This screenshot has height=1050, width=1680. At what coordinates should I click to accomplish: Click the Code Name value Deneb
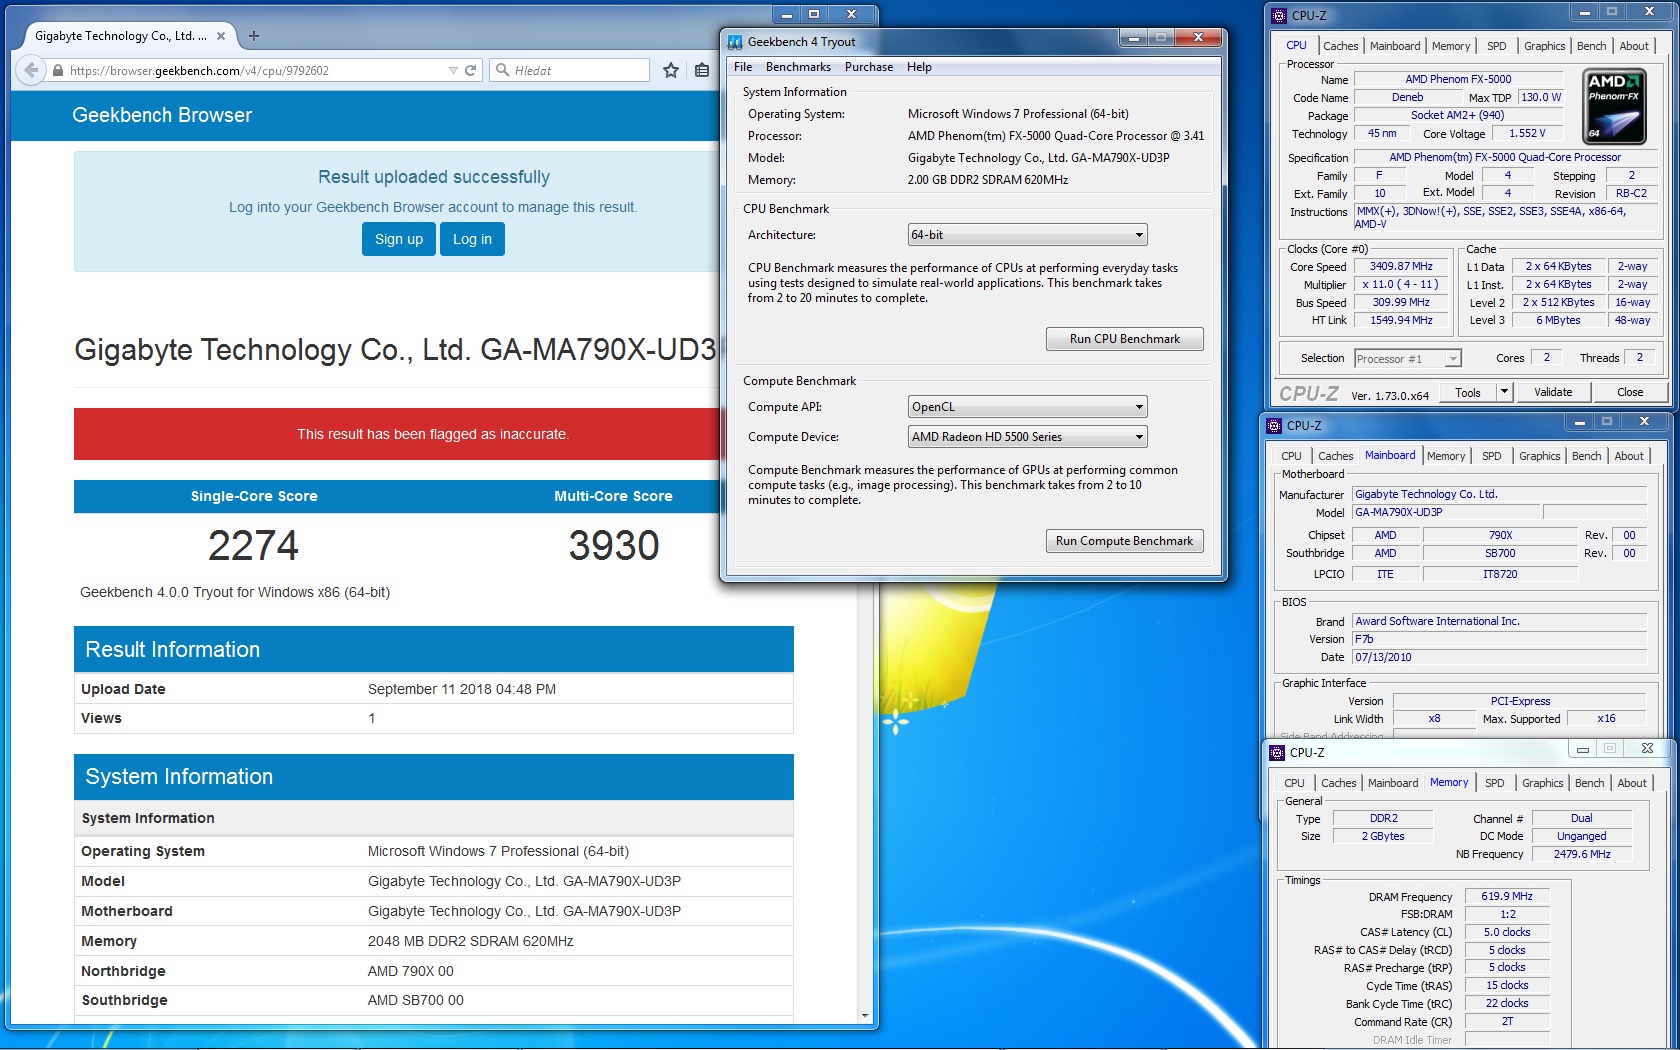click(1407, 97)
